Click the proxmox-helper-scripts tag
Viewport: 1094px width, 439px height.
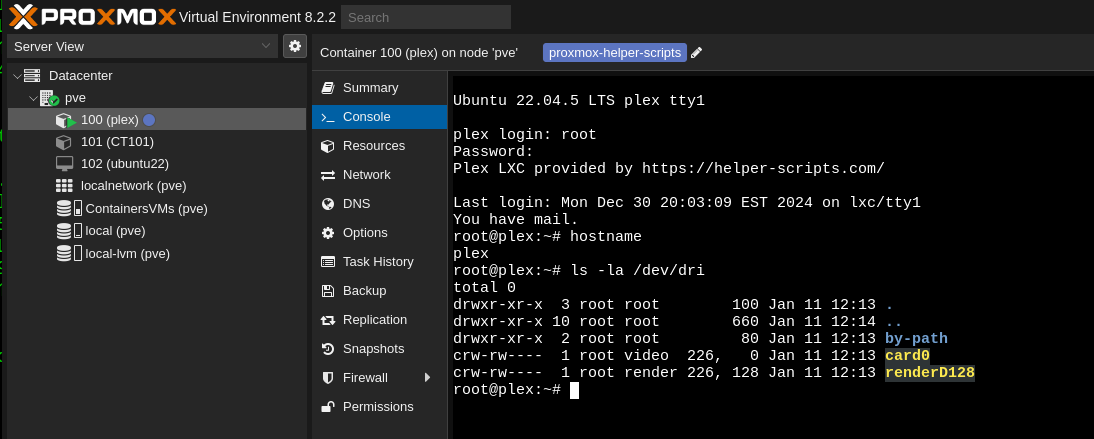[615, 53]
